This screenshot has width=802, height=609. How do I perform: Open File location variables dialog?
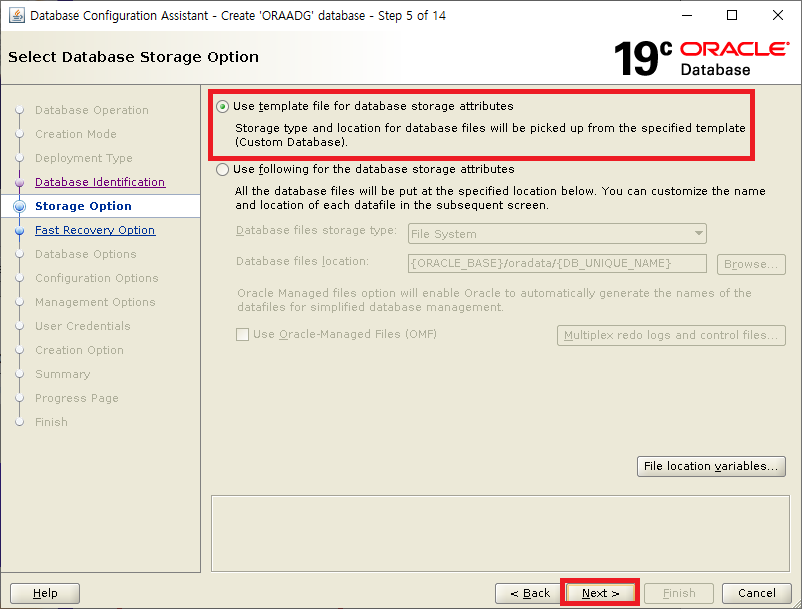pos(711,466)
